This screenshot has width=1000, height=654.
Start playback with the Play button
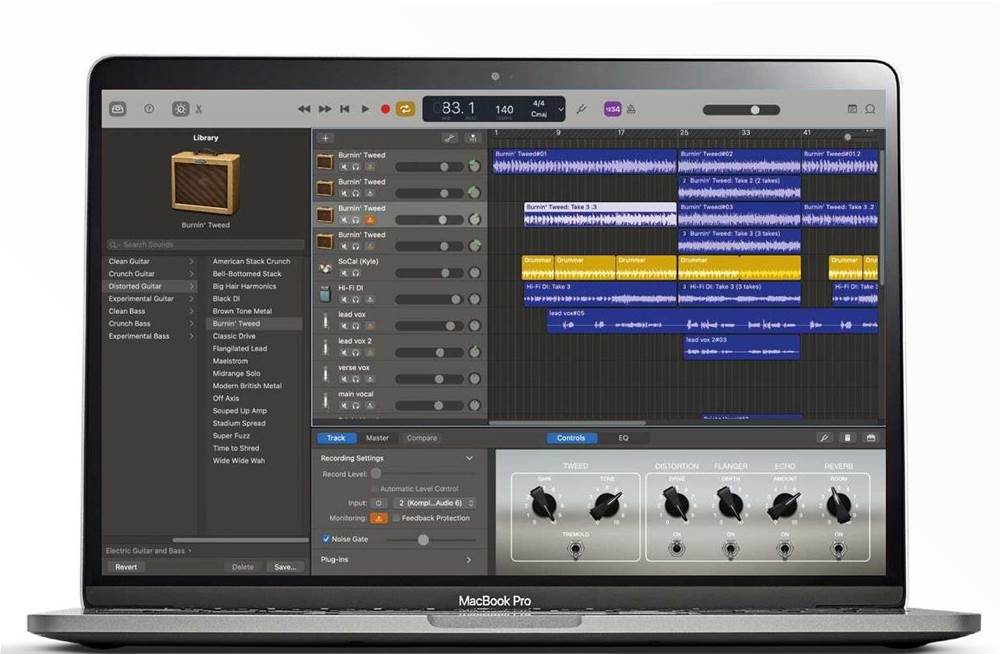[365, 109]
